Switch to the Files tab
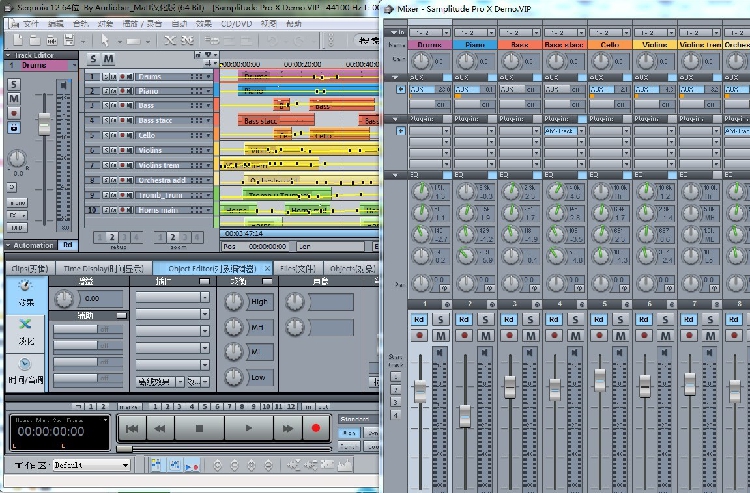750x493 pixels. click(298, 269)
